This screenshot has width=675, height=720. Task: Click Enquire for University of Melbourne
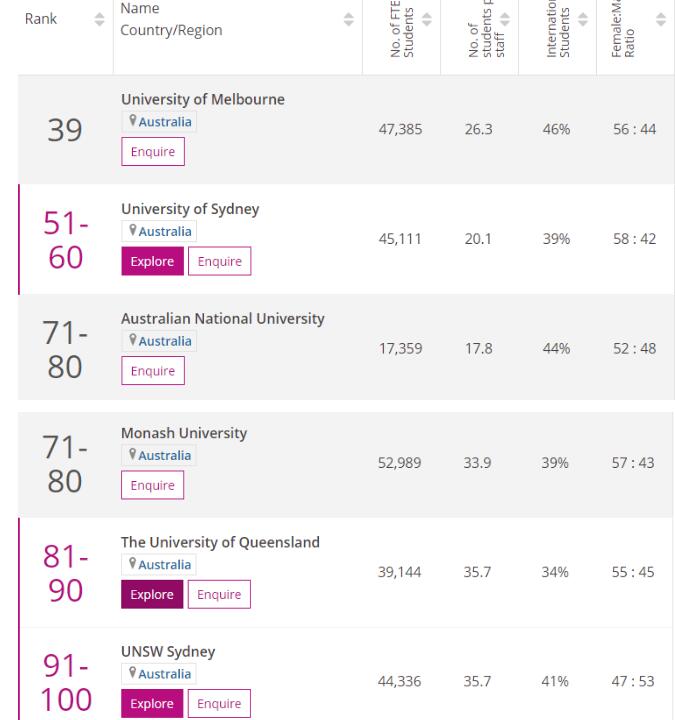153,152
